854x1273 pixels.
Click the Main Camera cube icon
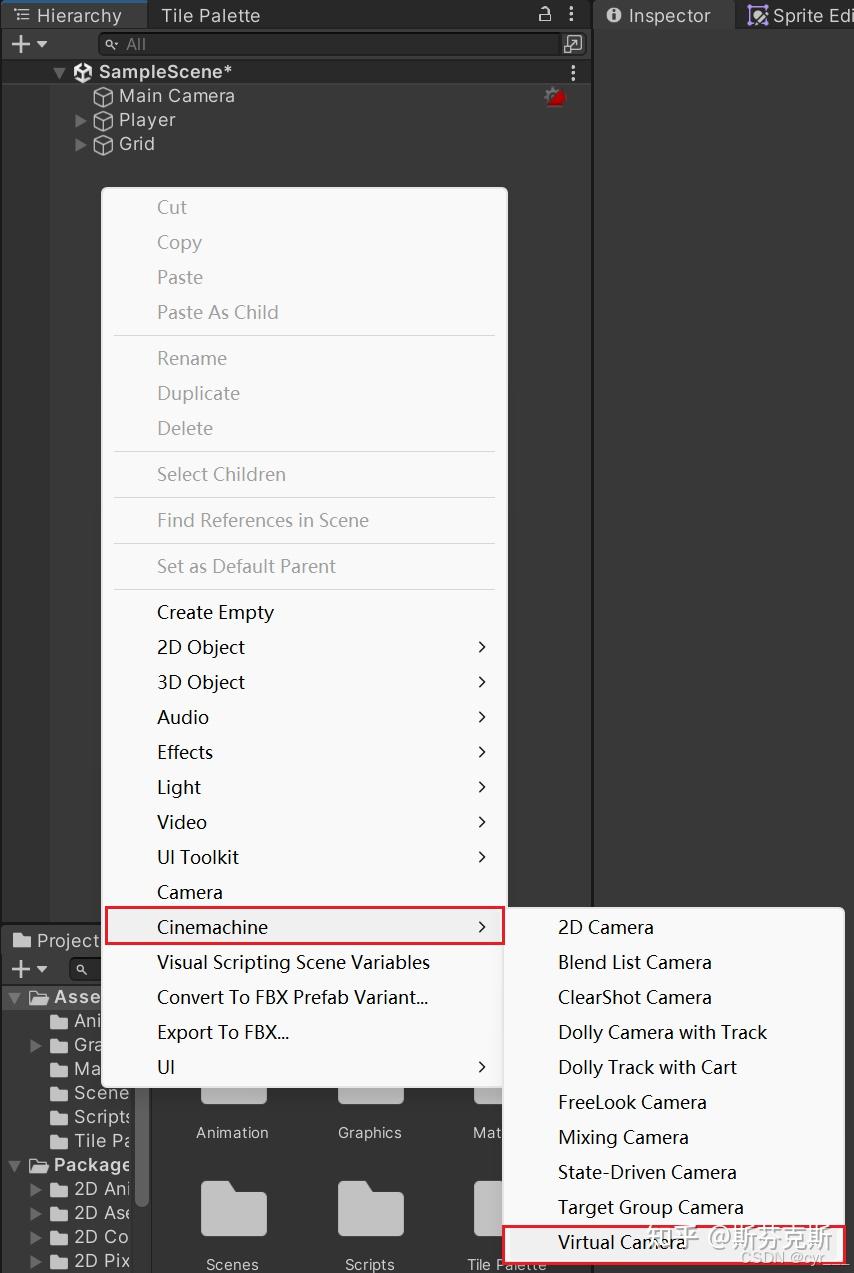click(x=103, y=97)
